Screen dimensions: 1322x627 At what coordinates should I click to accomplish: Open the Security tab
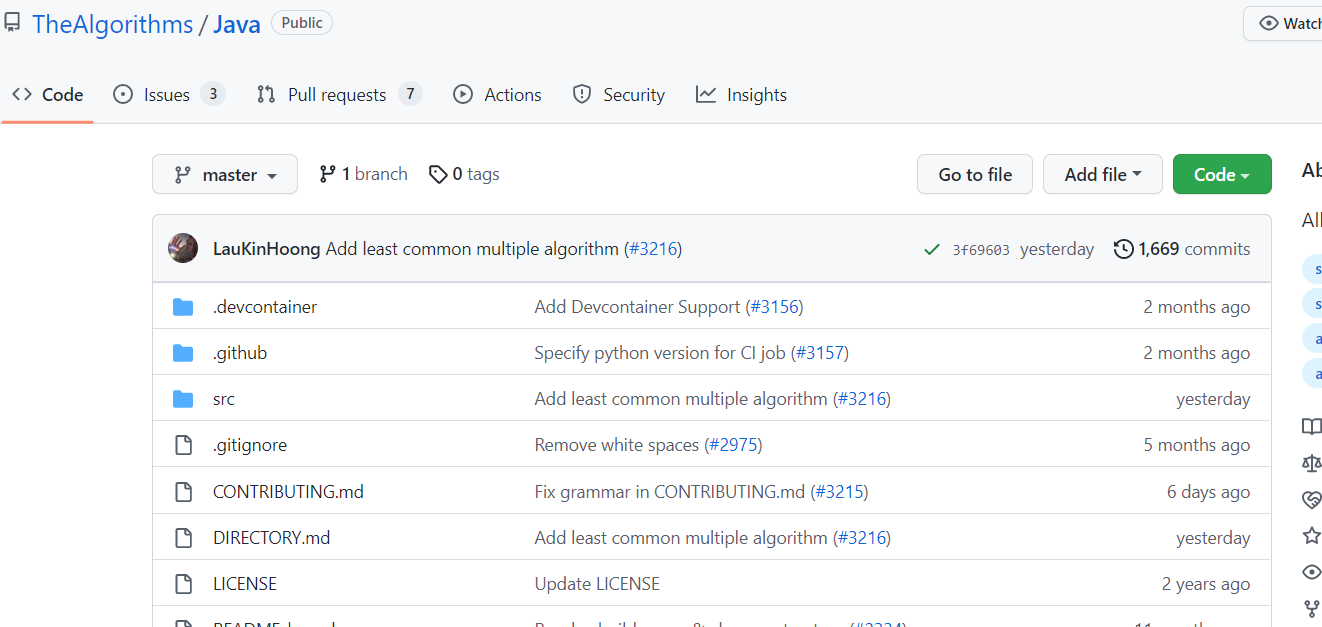tap(618, 95)
